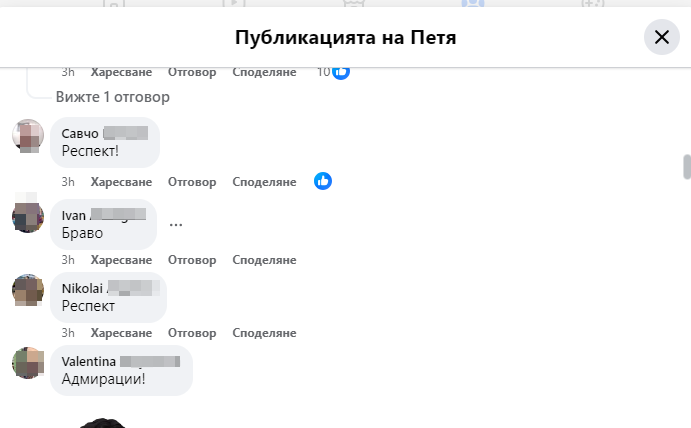Open Valentina's profile name link
Image resolution: width=691 pixels, height=428 pixels.
click(90, 361)
